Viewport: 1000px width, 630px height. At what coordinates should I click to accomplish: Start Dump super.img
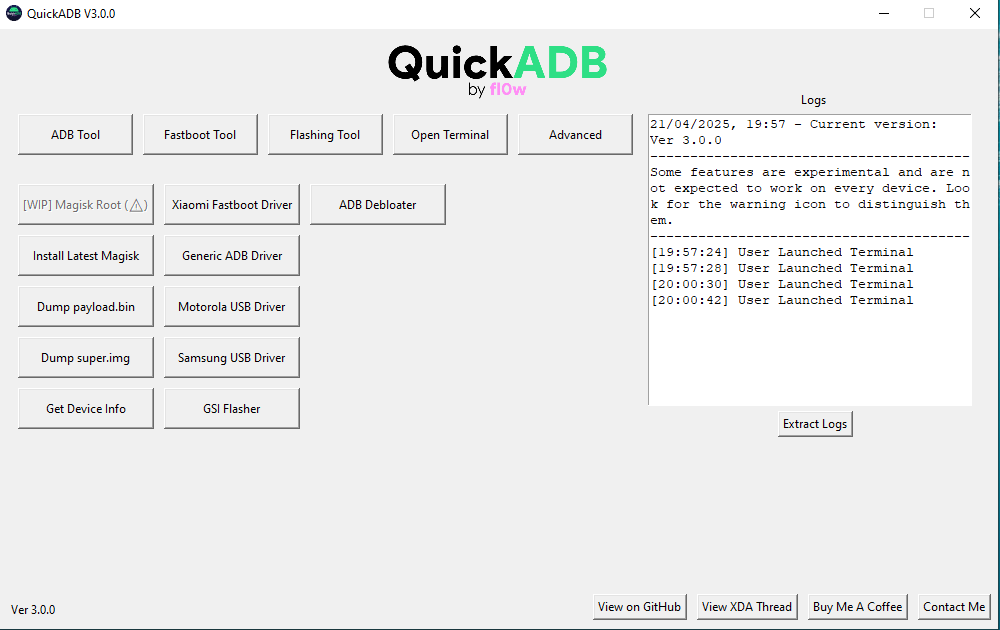pos(85,357)
